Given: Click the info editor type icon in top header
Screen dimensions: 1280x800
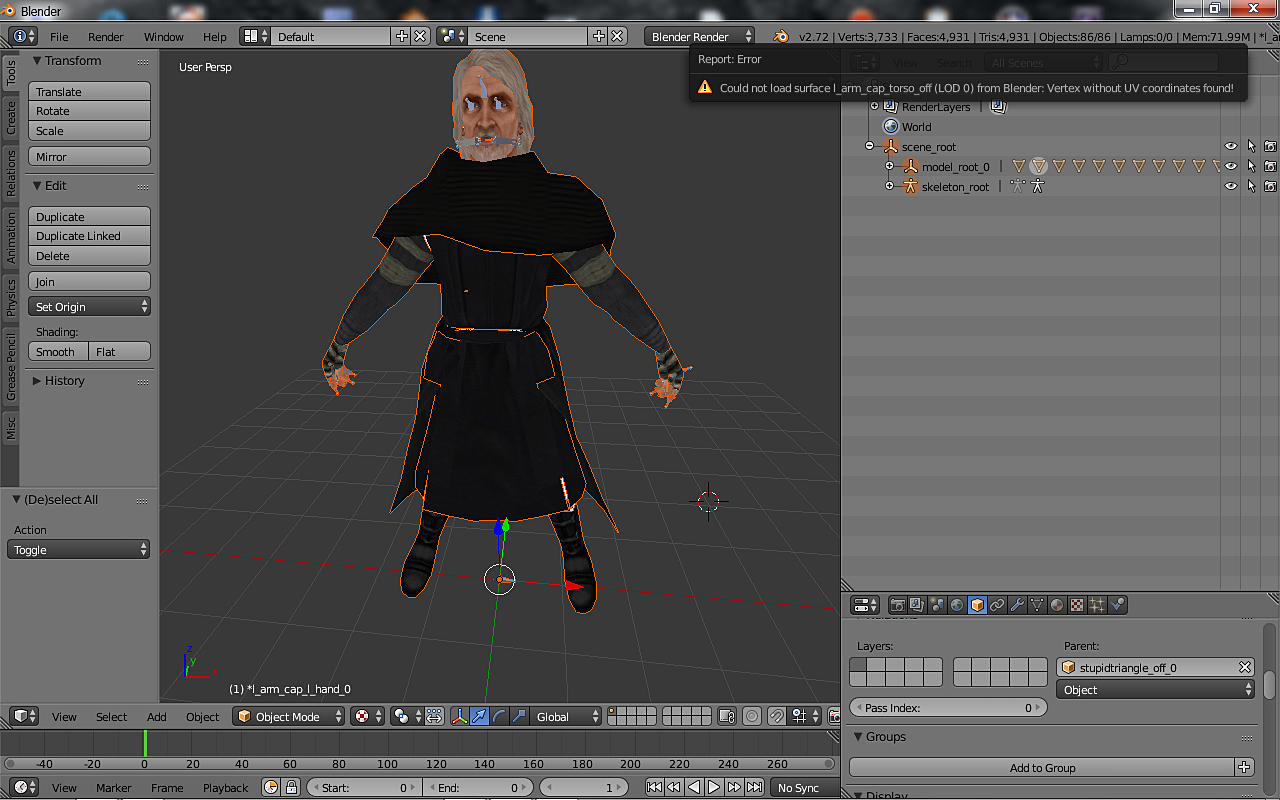Looking at the screenshot, I should pyautogui.click(x=24, y=36).
